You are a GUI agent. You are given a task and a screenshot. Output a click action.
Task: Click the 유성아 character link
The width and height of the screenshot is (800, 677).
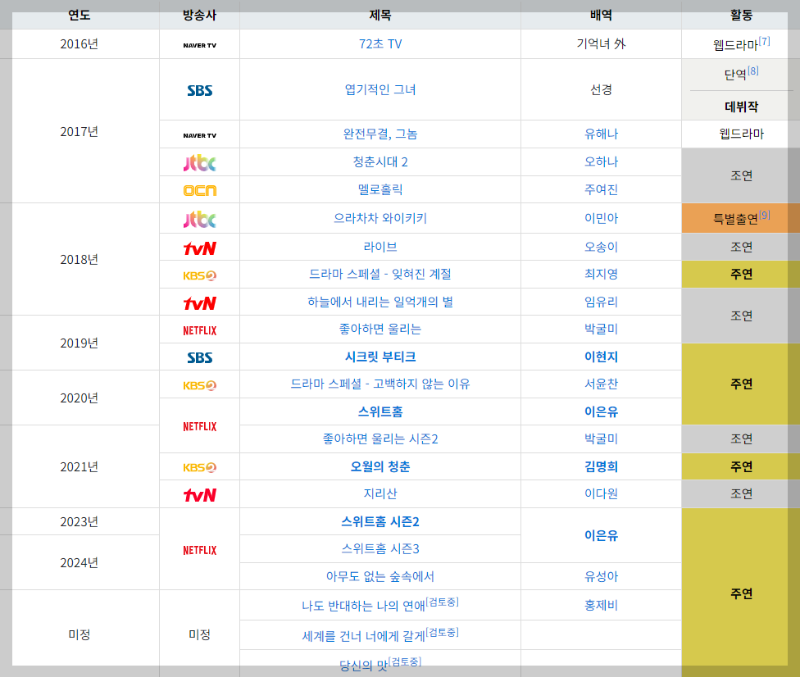pyautogui.click(x=601, y=576)
